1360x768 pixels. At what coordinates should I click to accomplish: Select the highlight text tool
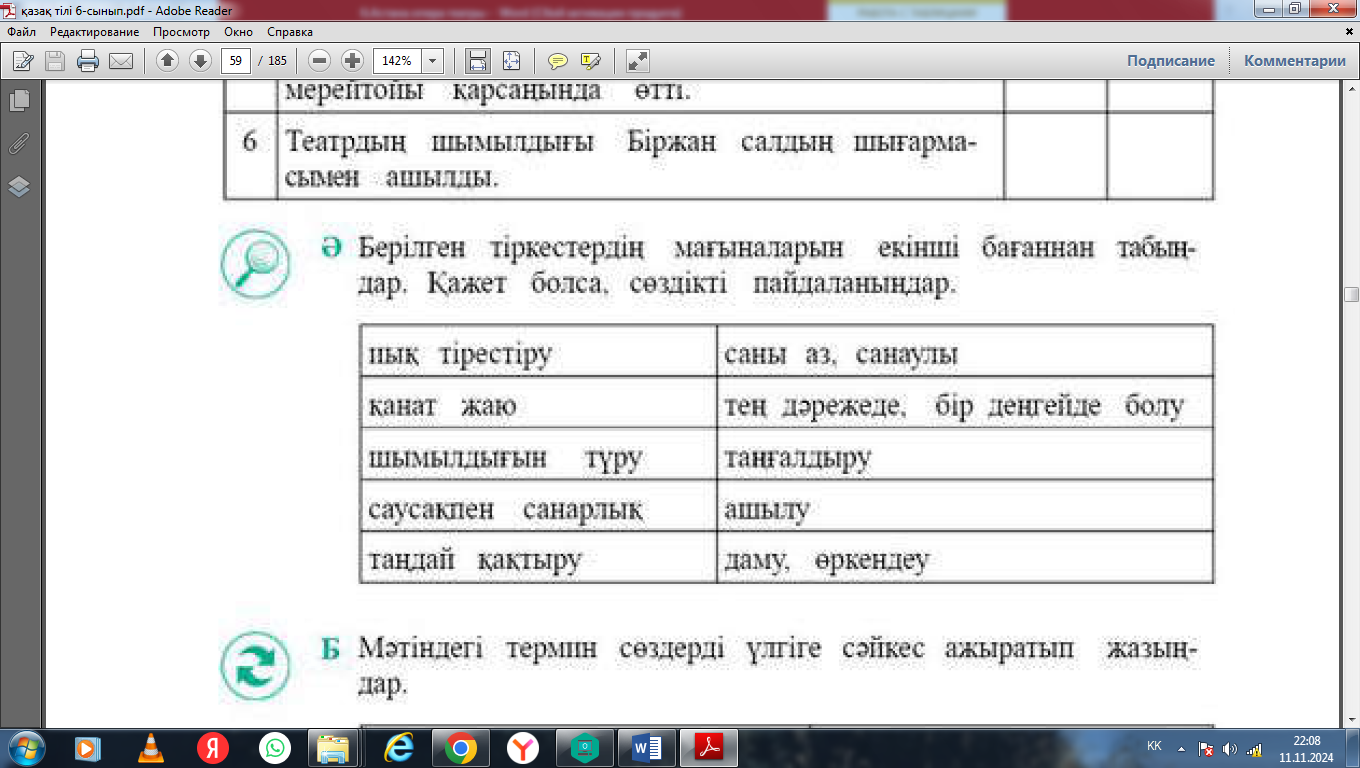point(590,61)
